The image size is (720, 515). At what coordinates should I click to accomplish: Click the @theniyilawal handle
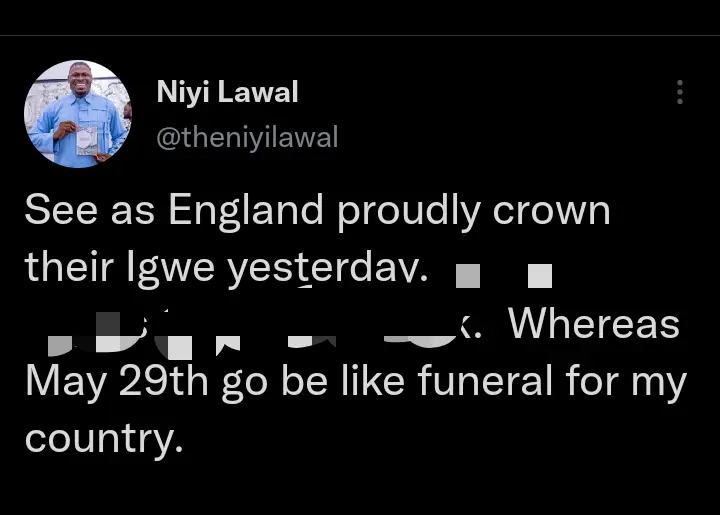click(x=247, y=137)
